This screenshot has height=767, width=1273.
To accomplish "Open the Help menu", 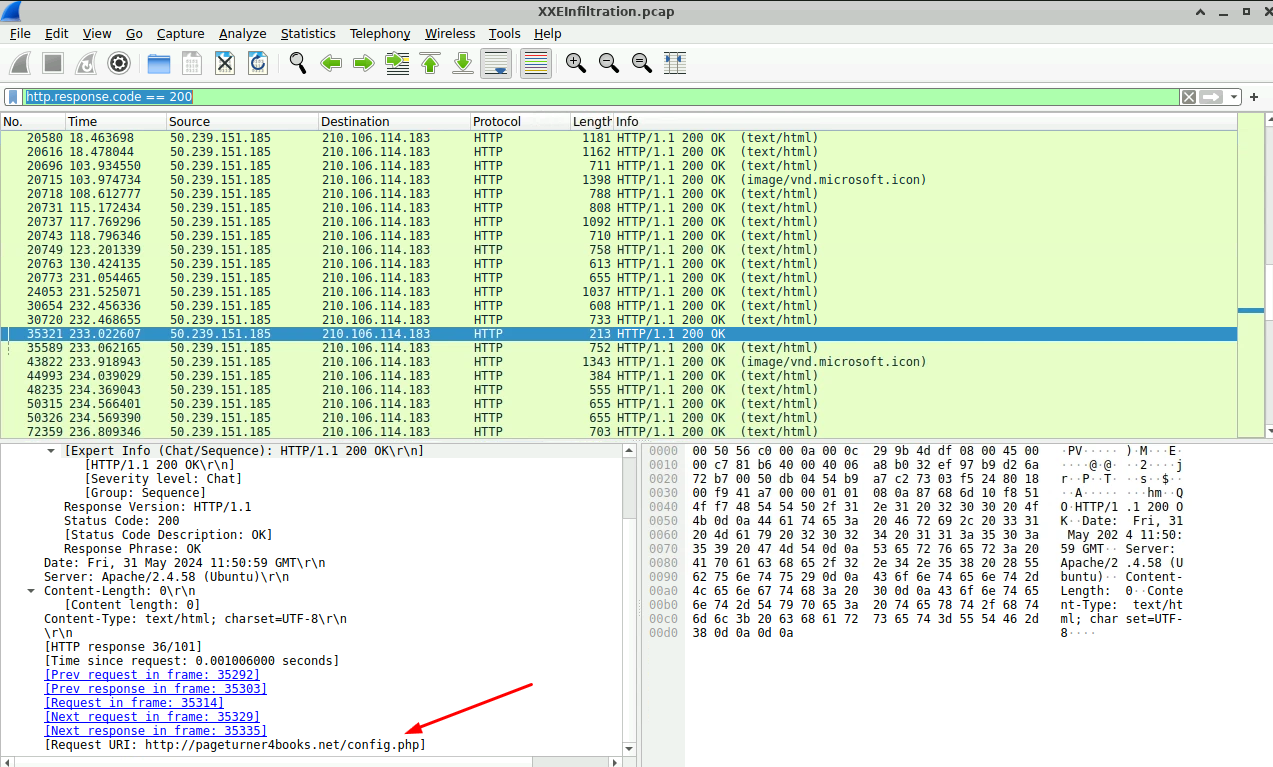I will tap(547, 33).
